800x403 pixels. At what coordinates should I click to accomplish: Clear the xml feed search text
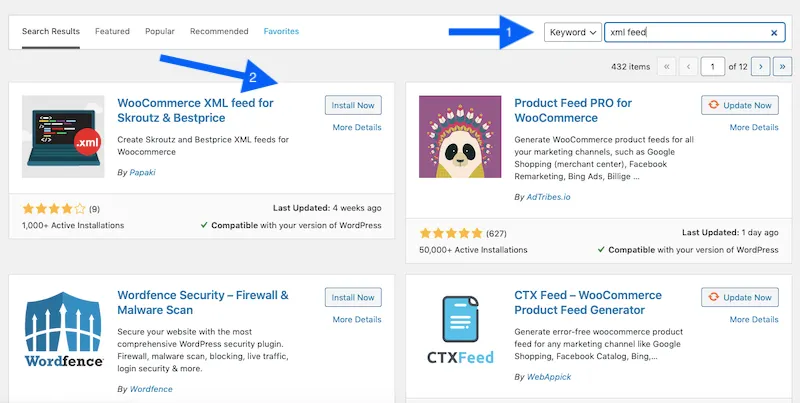(774, 33)
